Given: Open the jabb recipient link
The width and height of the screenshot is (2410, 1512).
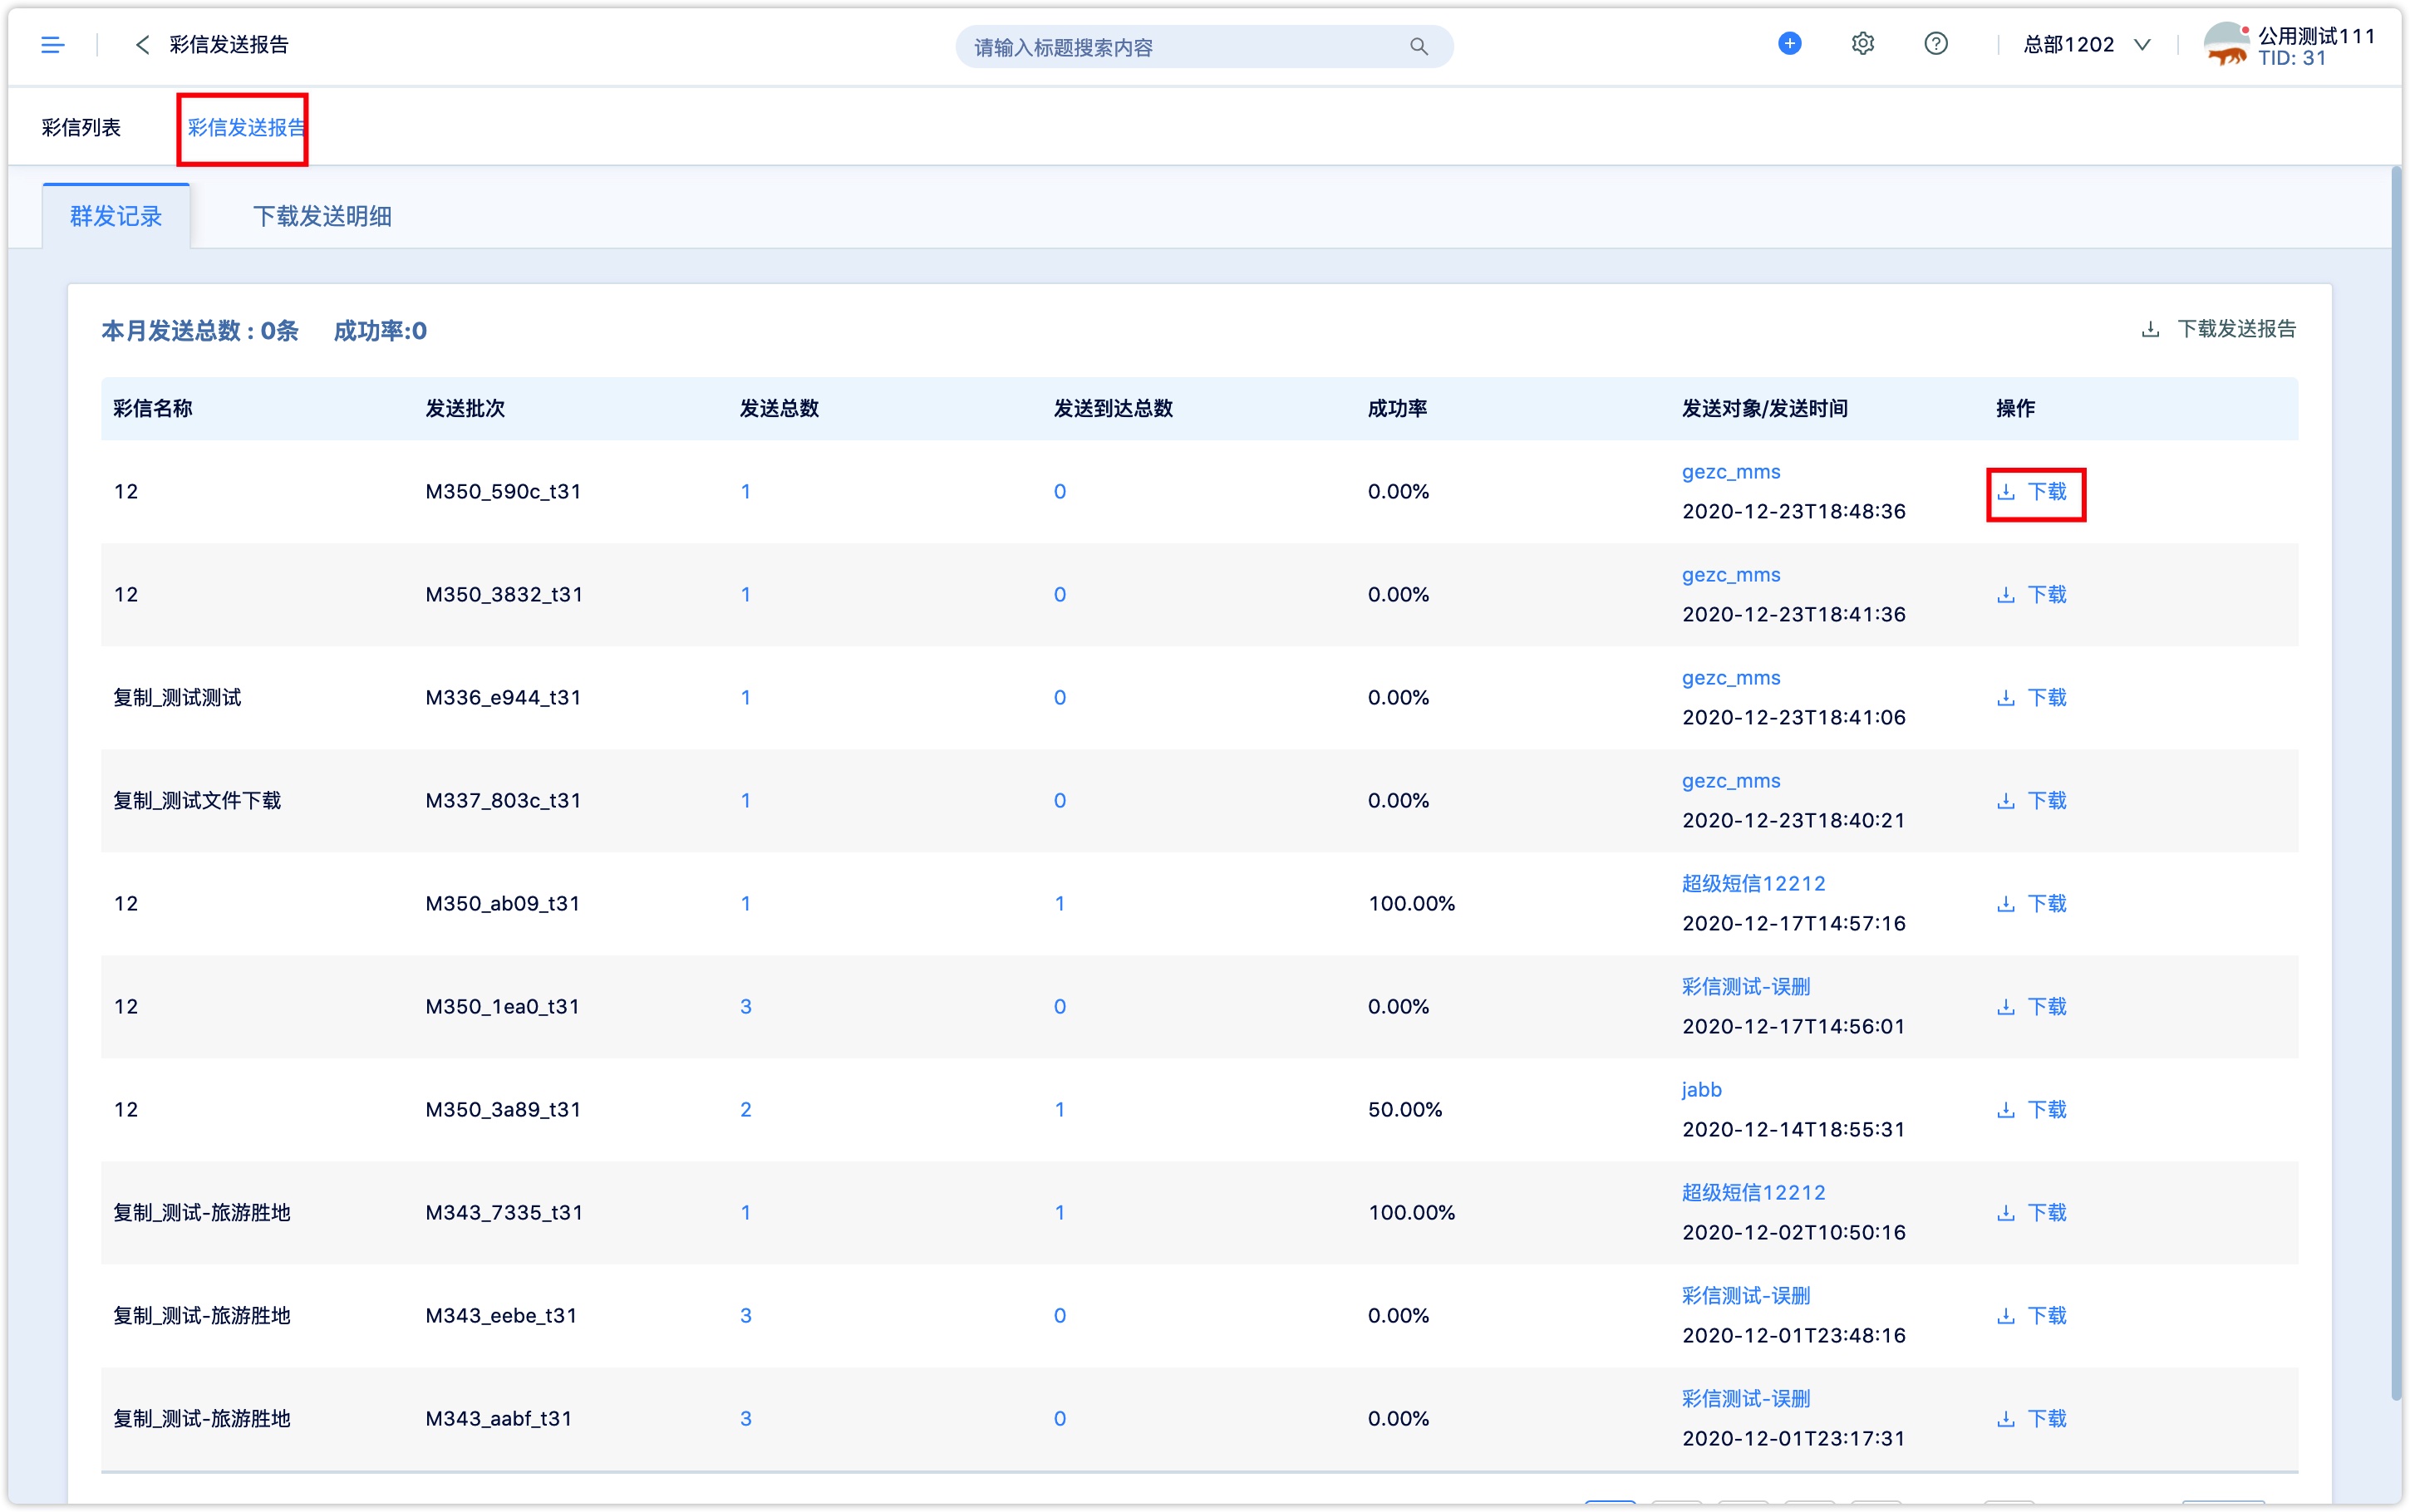Looking at the screenshot, I should pos(1702,1090).
